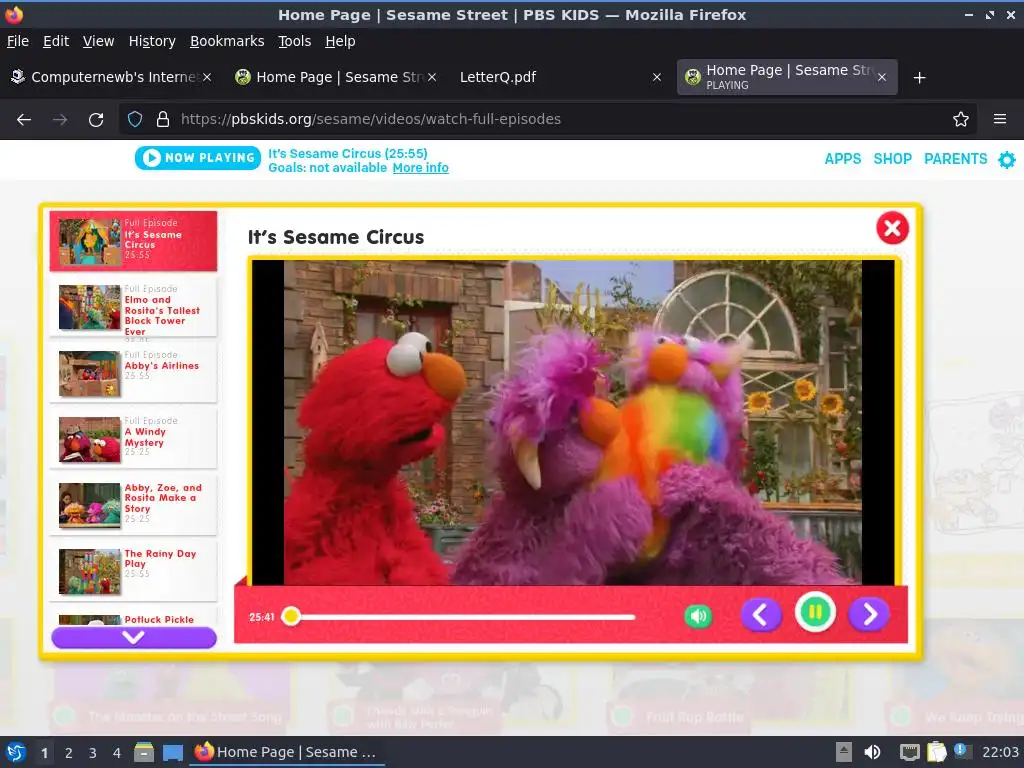Switch to workspace 4 in the taskbar

click(x=117, y=753)
